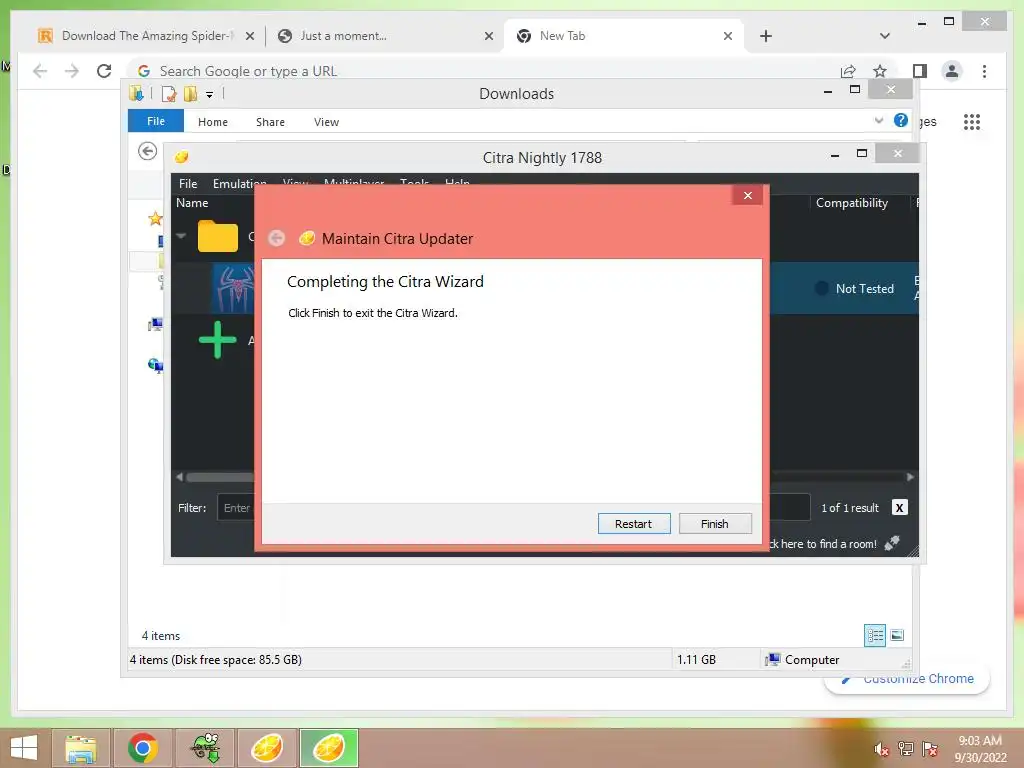
Task: Close the Just a moment tab
Action: click(488, 36)
